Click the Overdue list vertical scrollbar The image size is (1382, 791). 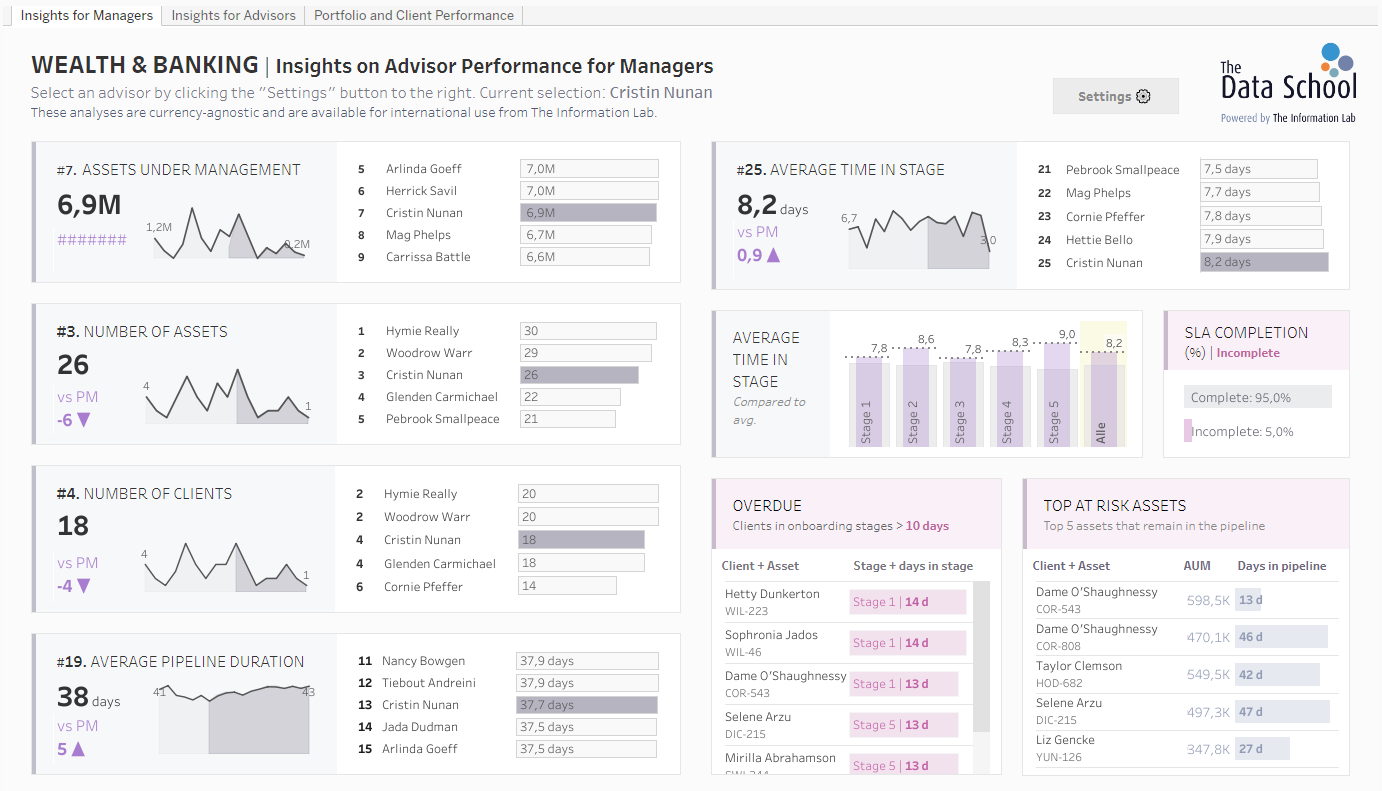coord(981,657)
